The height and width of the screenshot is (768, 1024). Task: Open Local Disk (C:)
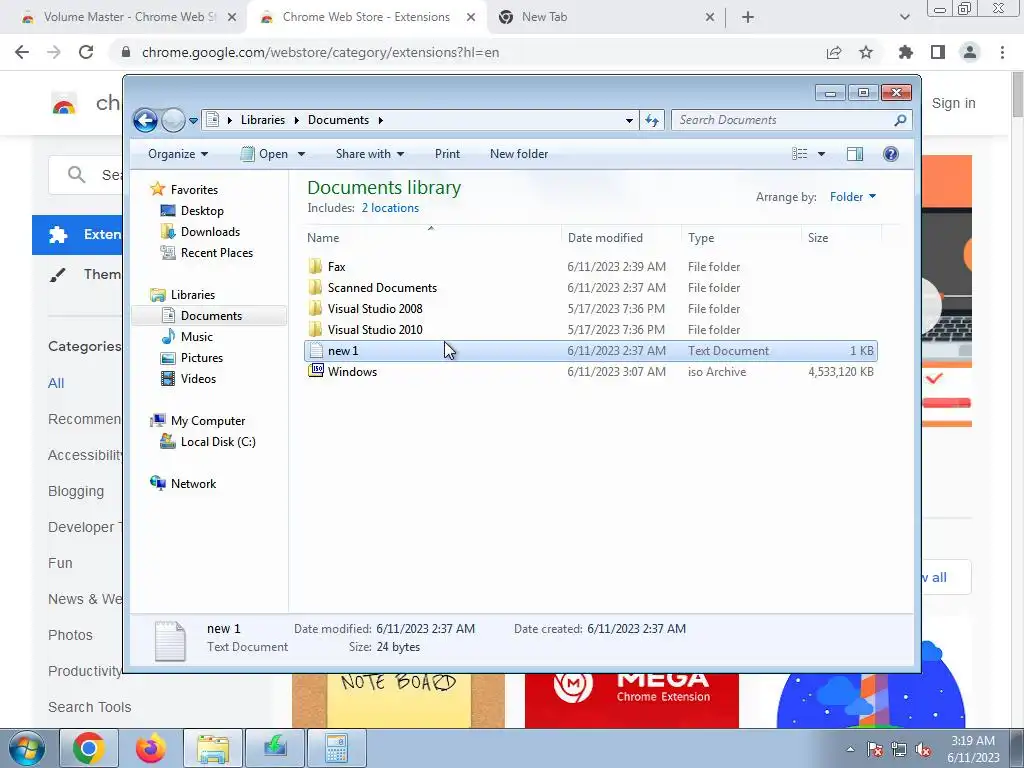218,442
